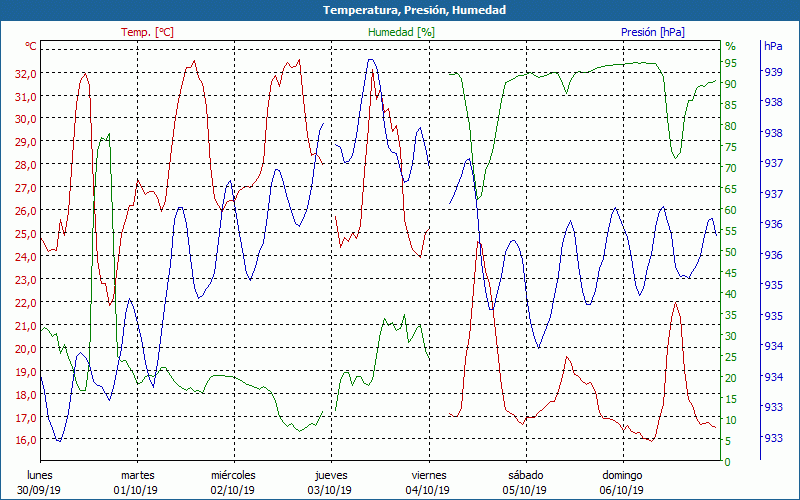Click 'viernes' day label on time axis

pos(429,475)
